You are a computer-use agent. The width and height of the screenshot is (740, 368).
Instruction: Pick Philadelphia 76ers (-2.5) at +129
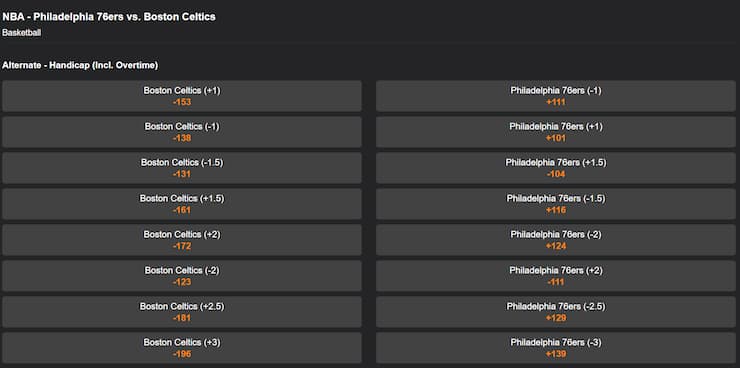coord(555,312)
